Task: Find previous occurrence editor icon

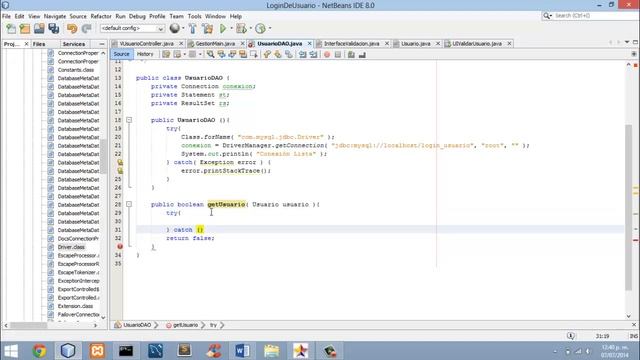Action: [222, 54]
